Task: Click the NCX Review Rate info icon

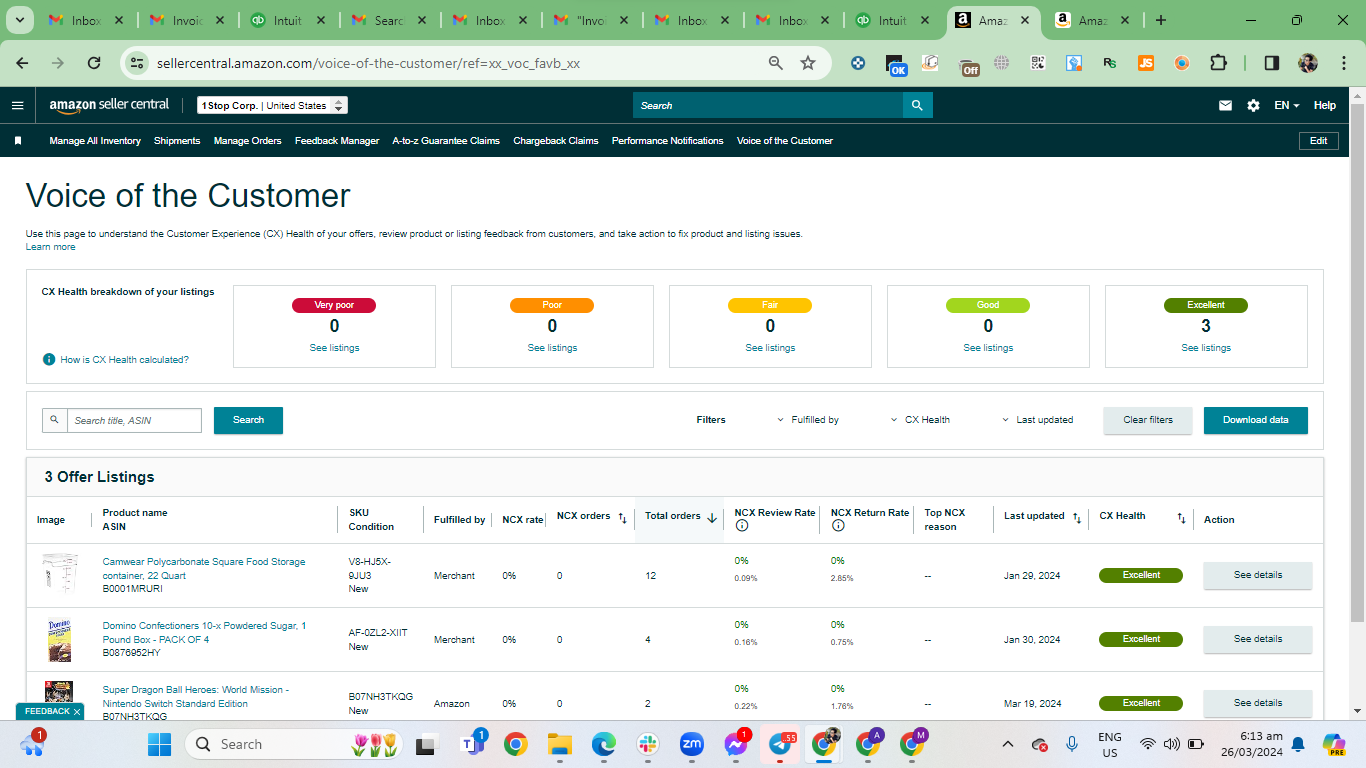Action: [741, 526]
